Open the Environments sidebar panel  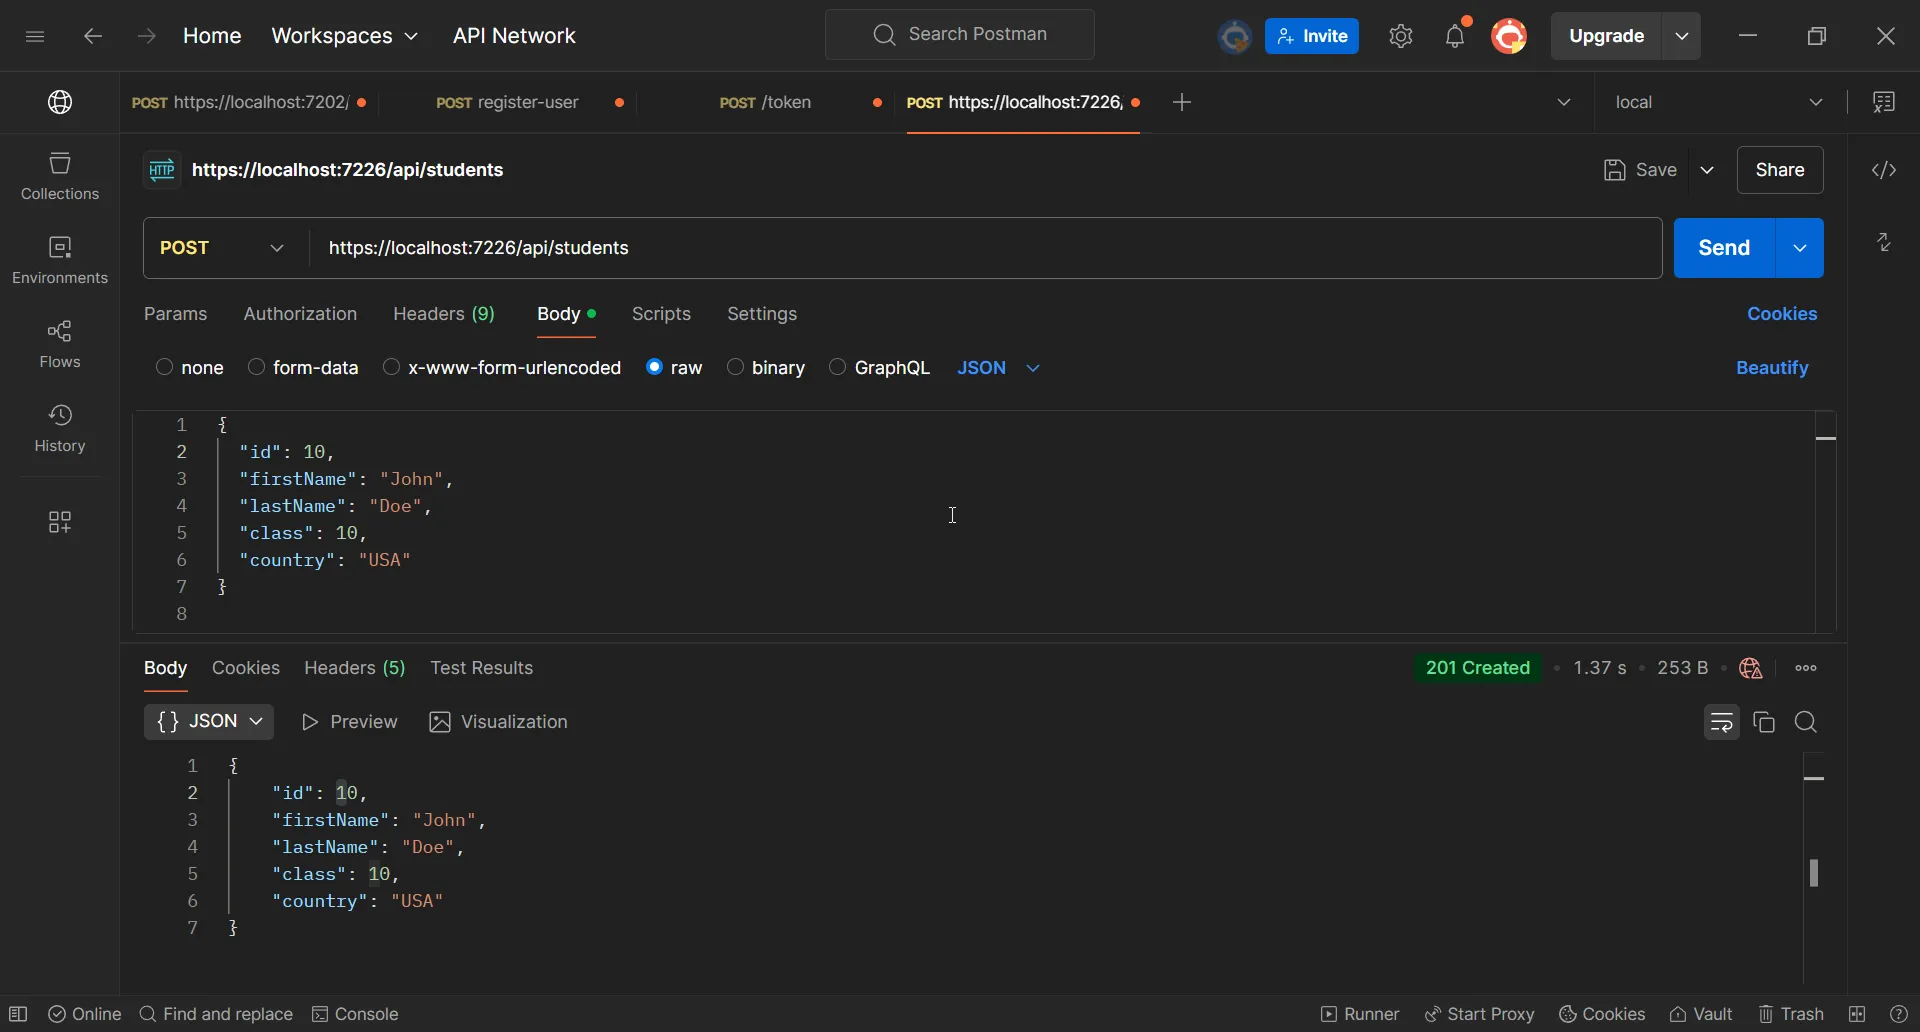point(60,260)
